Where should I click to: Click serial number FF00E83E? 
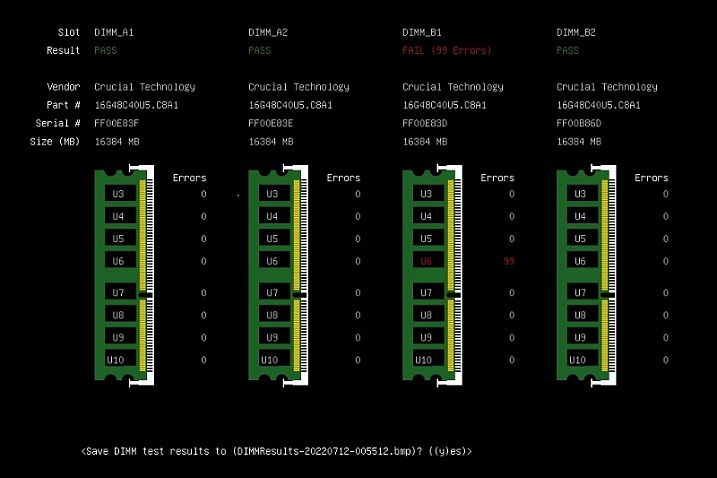point(271,123)
